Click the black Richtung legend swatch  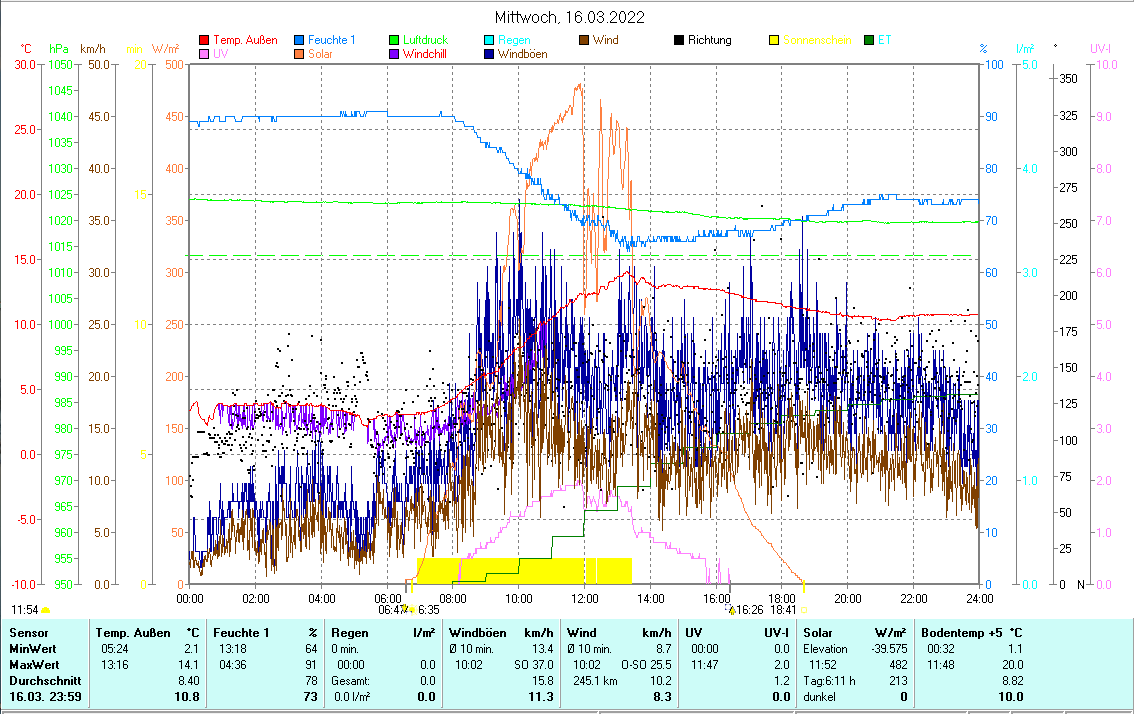[679, 40]
